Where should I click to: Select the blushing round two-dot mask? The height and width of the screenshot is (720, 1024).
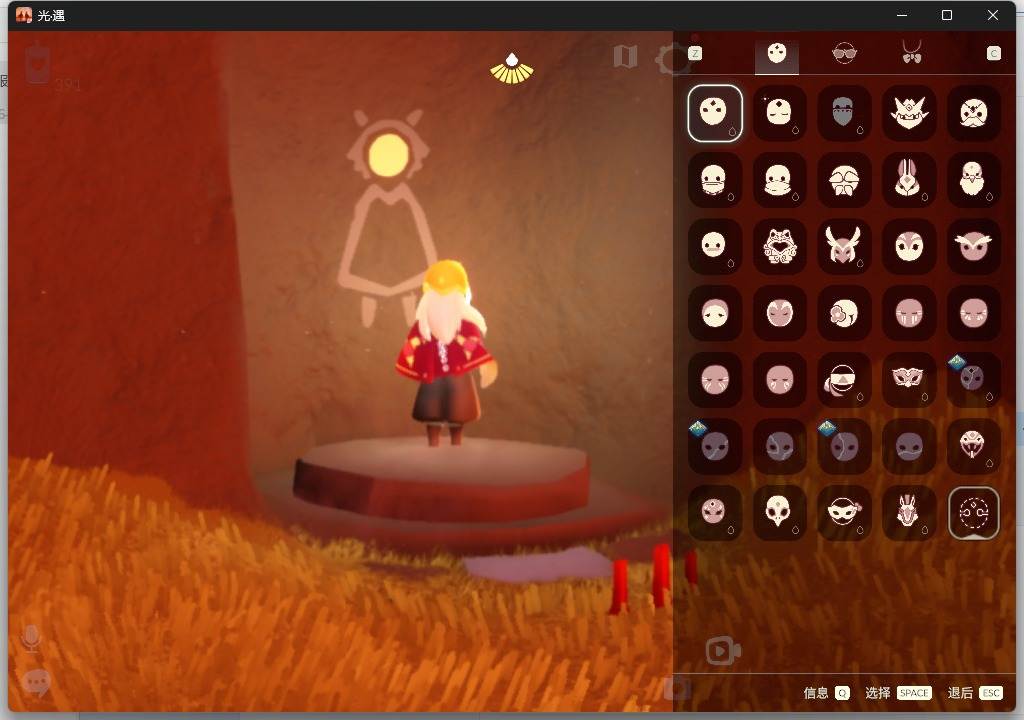714,246
